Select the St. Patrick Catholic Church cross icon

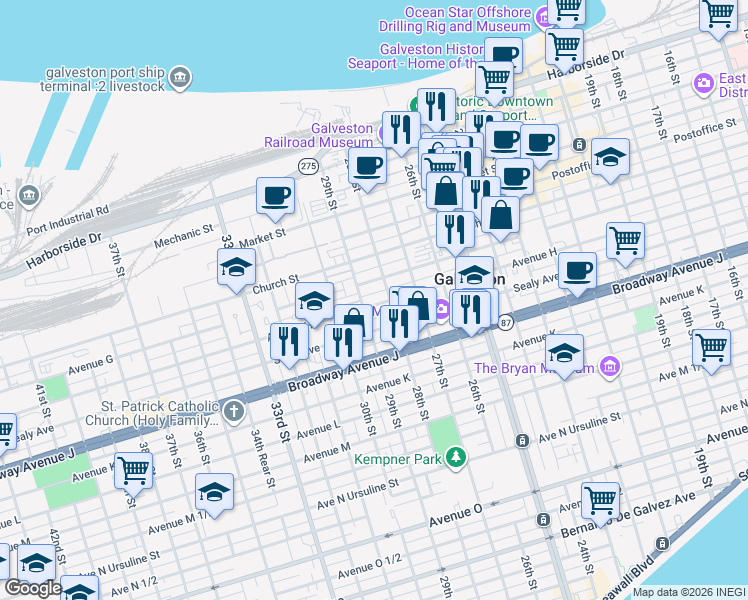click(234, 412)
